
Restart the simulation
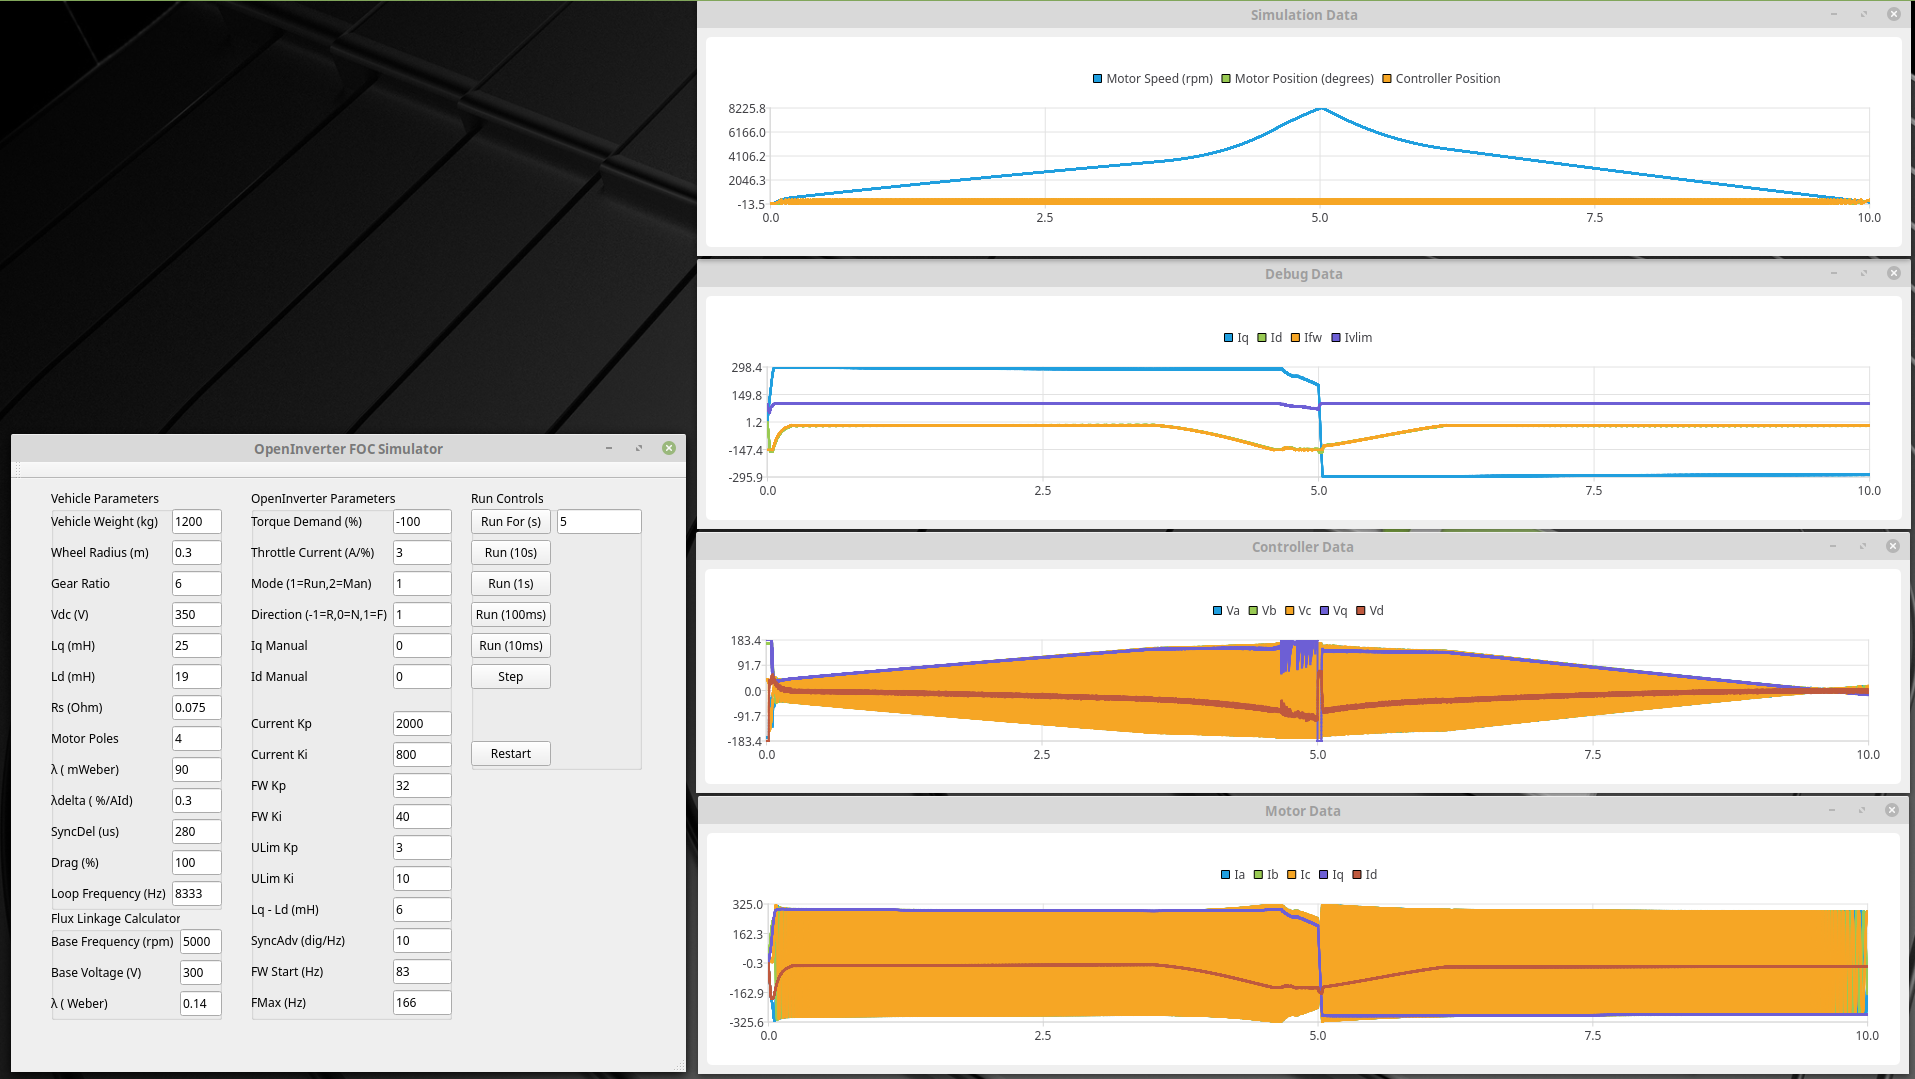[x=510, y=754]
